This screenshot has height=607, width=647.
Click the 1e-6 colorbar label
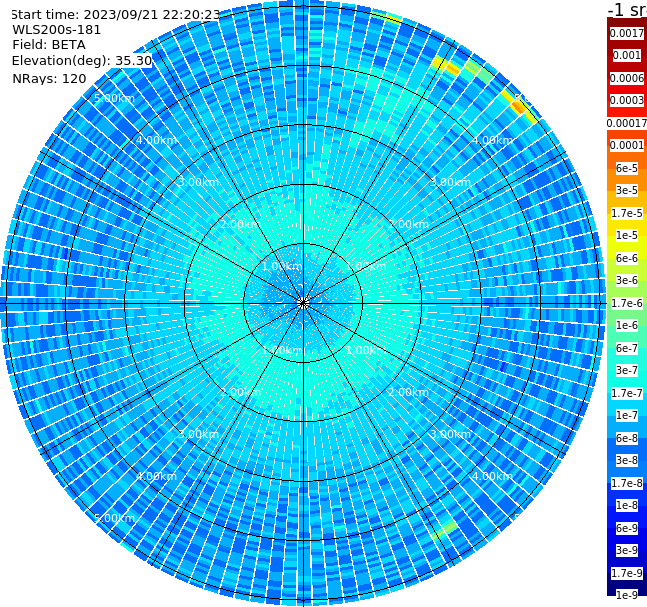[x=627, y=325]
